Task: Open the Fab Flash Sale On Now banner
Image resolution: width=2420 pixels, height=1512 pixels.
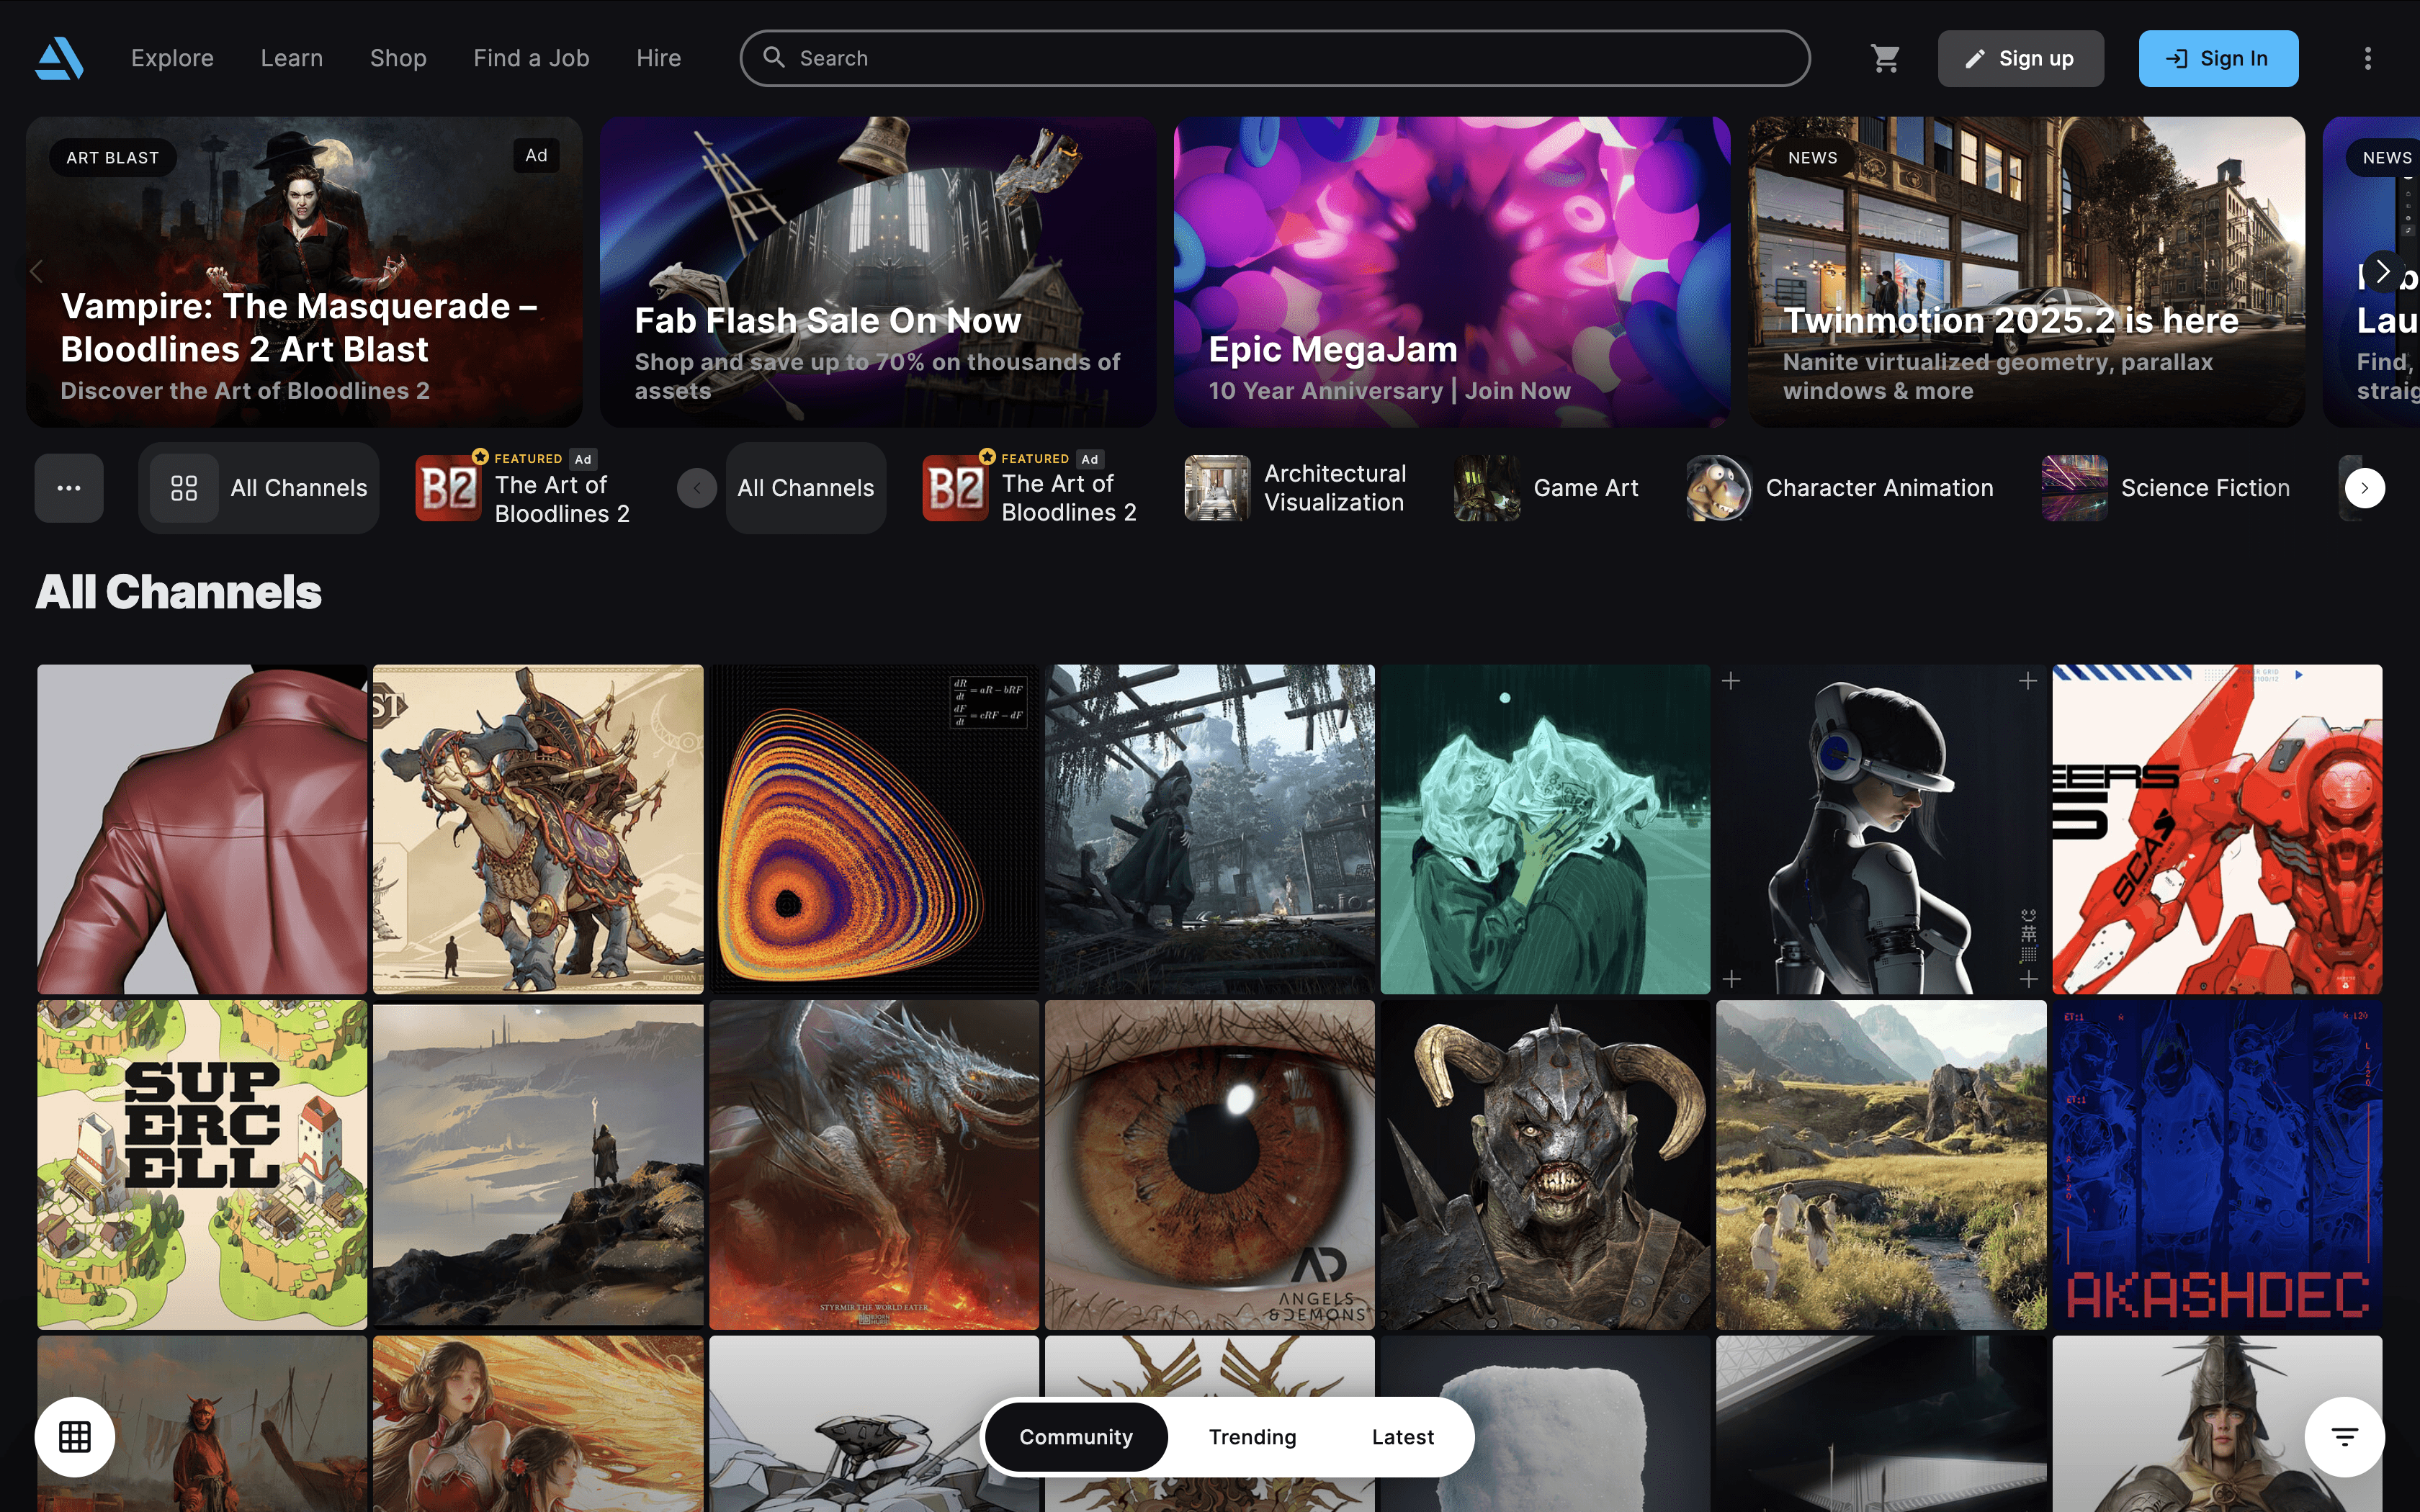Action: 878,272
